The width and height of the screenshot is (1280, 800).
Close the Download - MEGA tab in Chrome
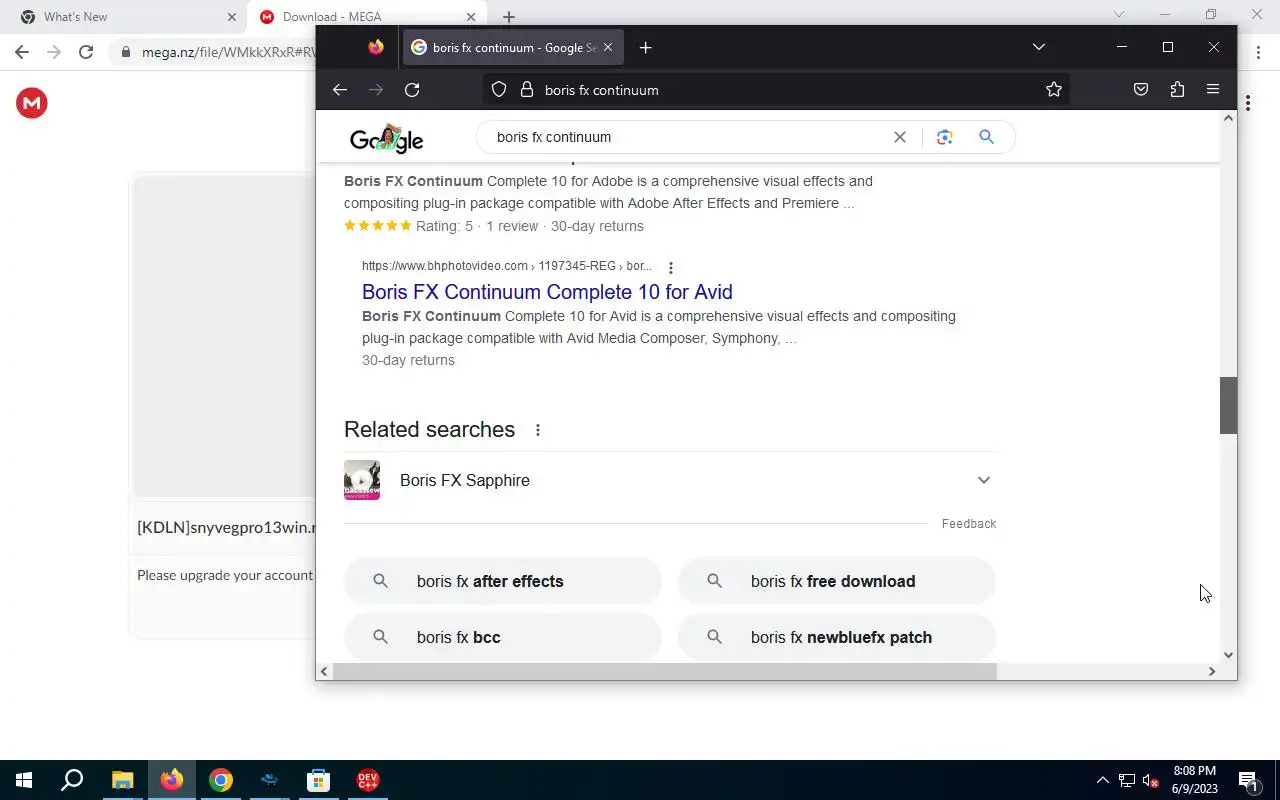[x=471, y=17]
